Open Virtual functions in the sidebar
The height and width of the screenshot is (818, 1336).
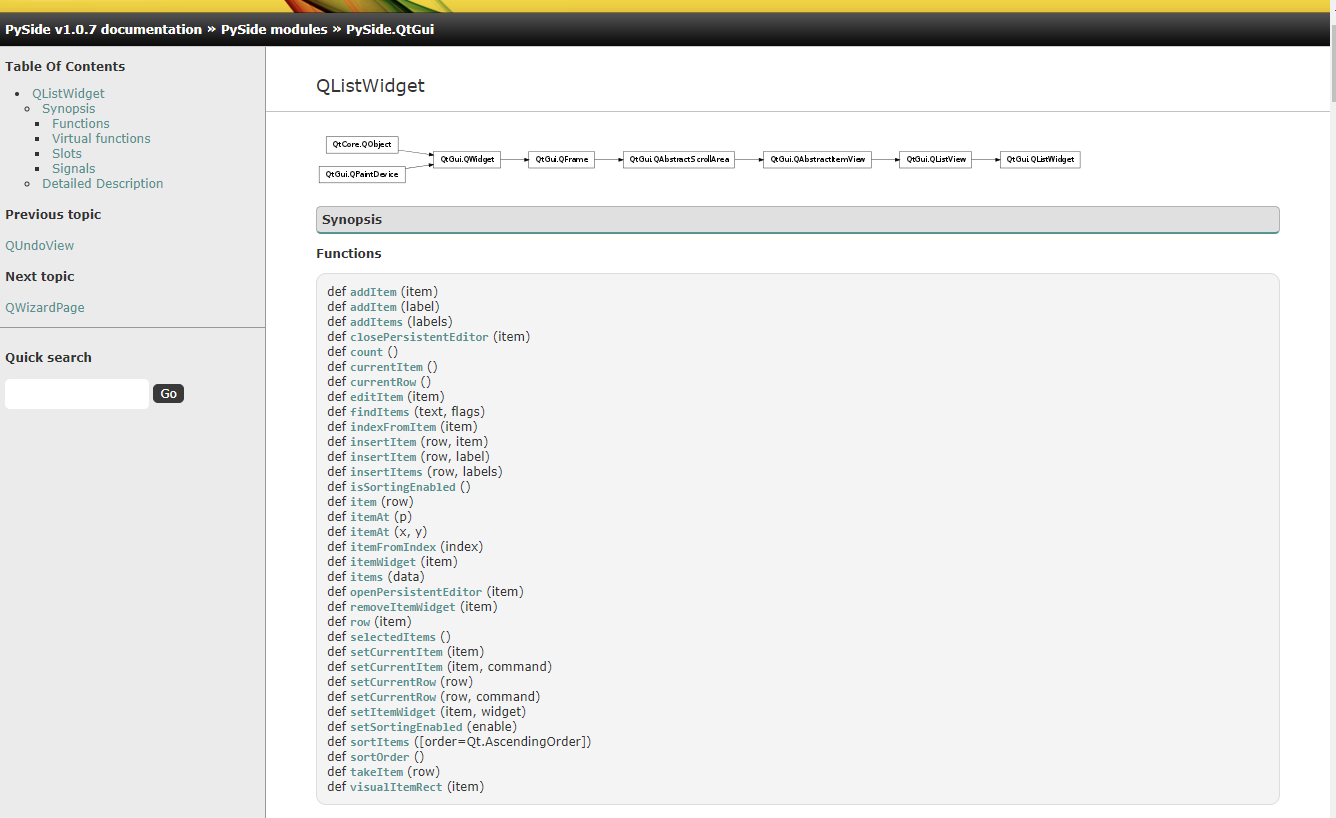click(101, 138)
